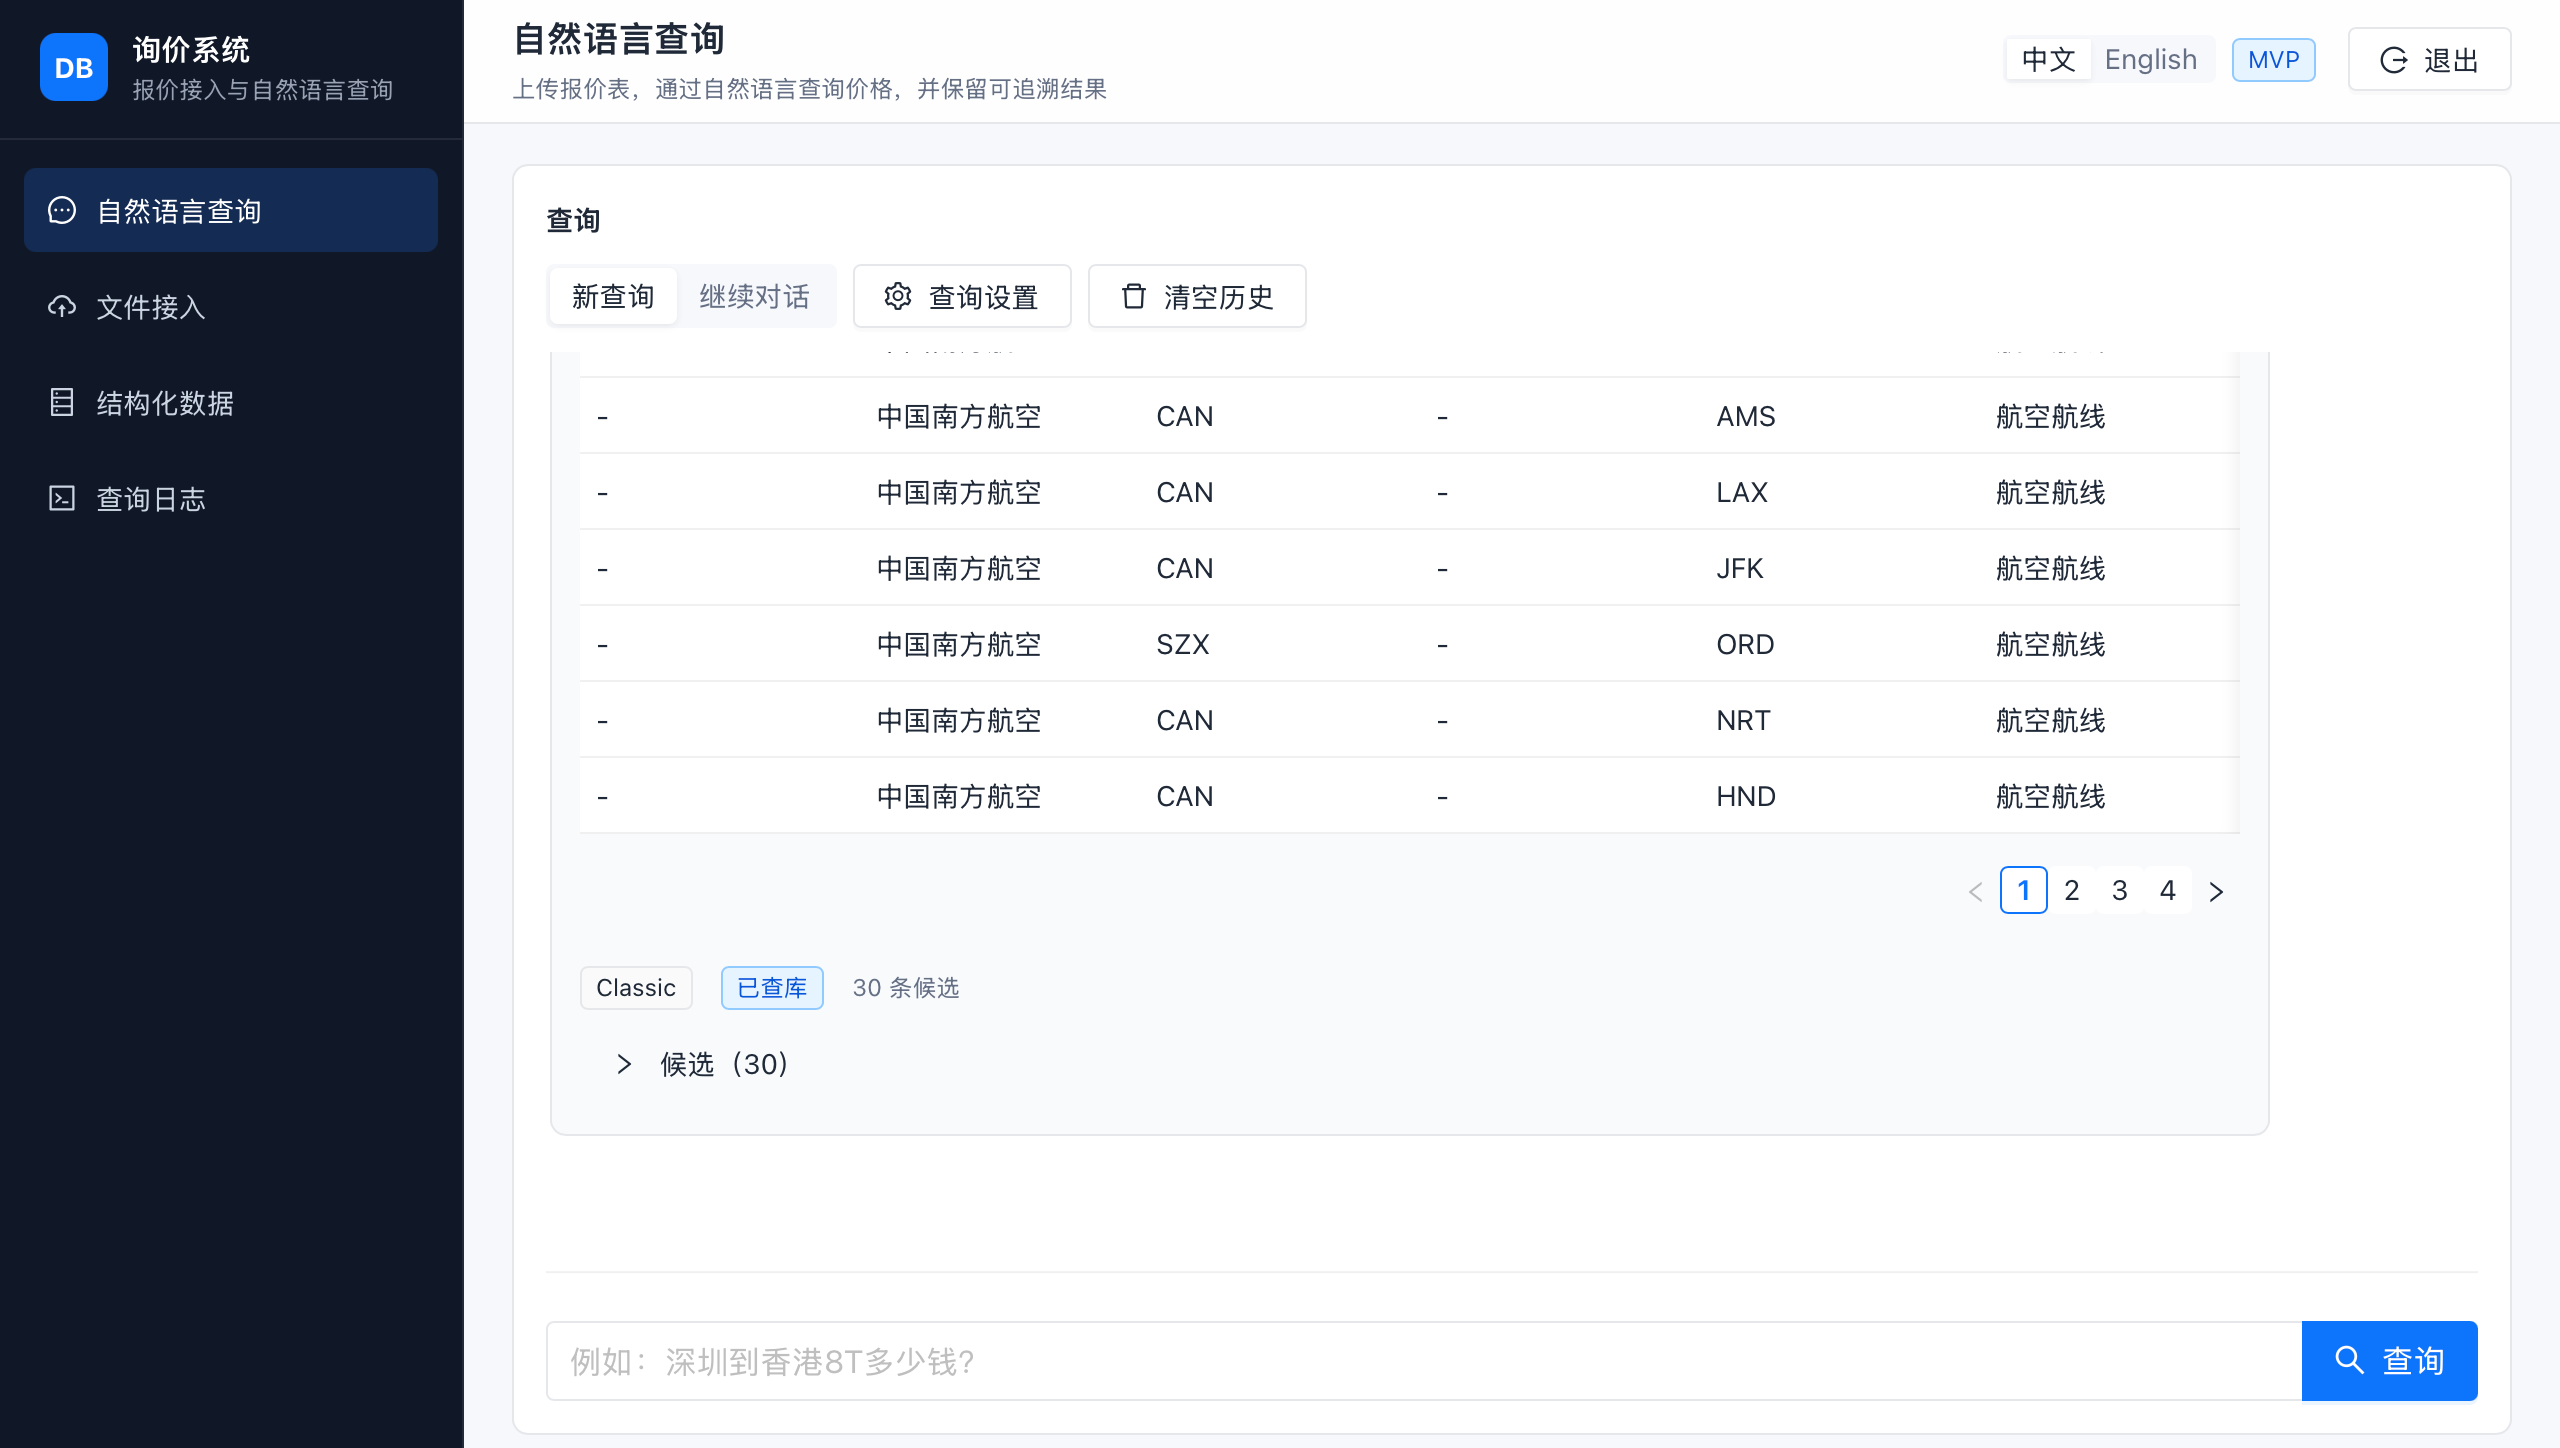Click the magnifier icon in 查询 button
The width and height of the screenshot is (2560, 1448).
[x=2349, y=1360]
